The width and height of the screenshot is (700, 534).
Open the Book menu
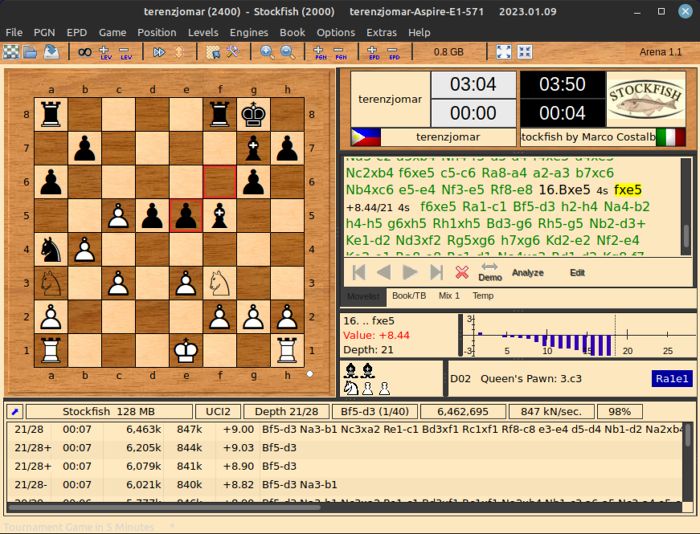pyautogui.click(x=292, y=33)
